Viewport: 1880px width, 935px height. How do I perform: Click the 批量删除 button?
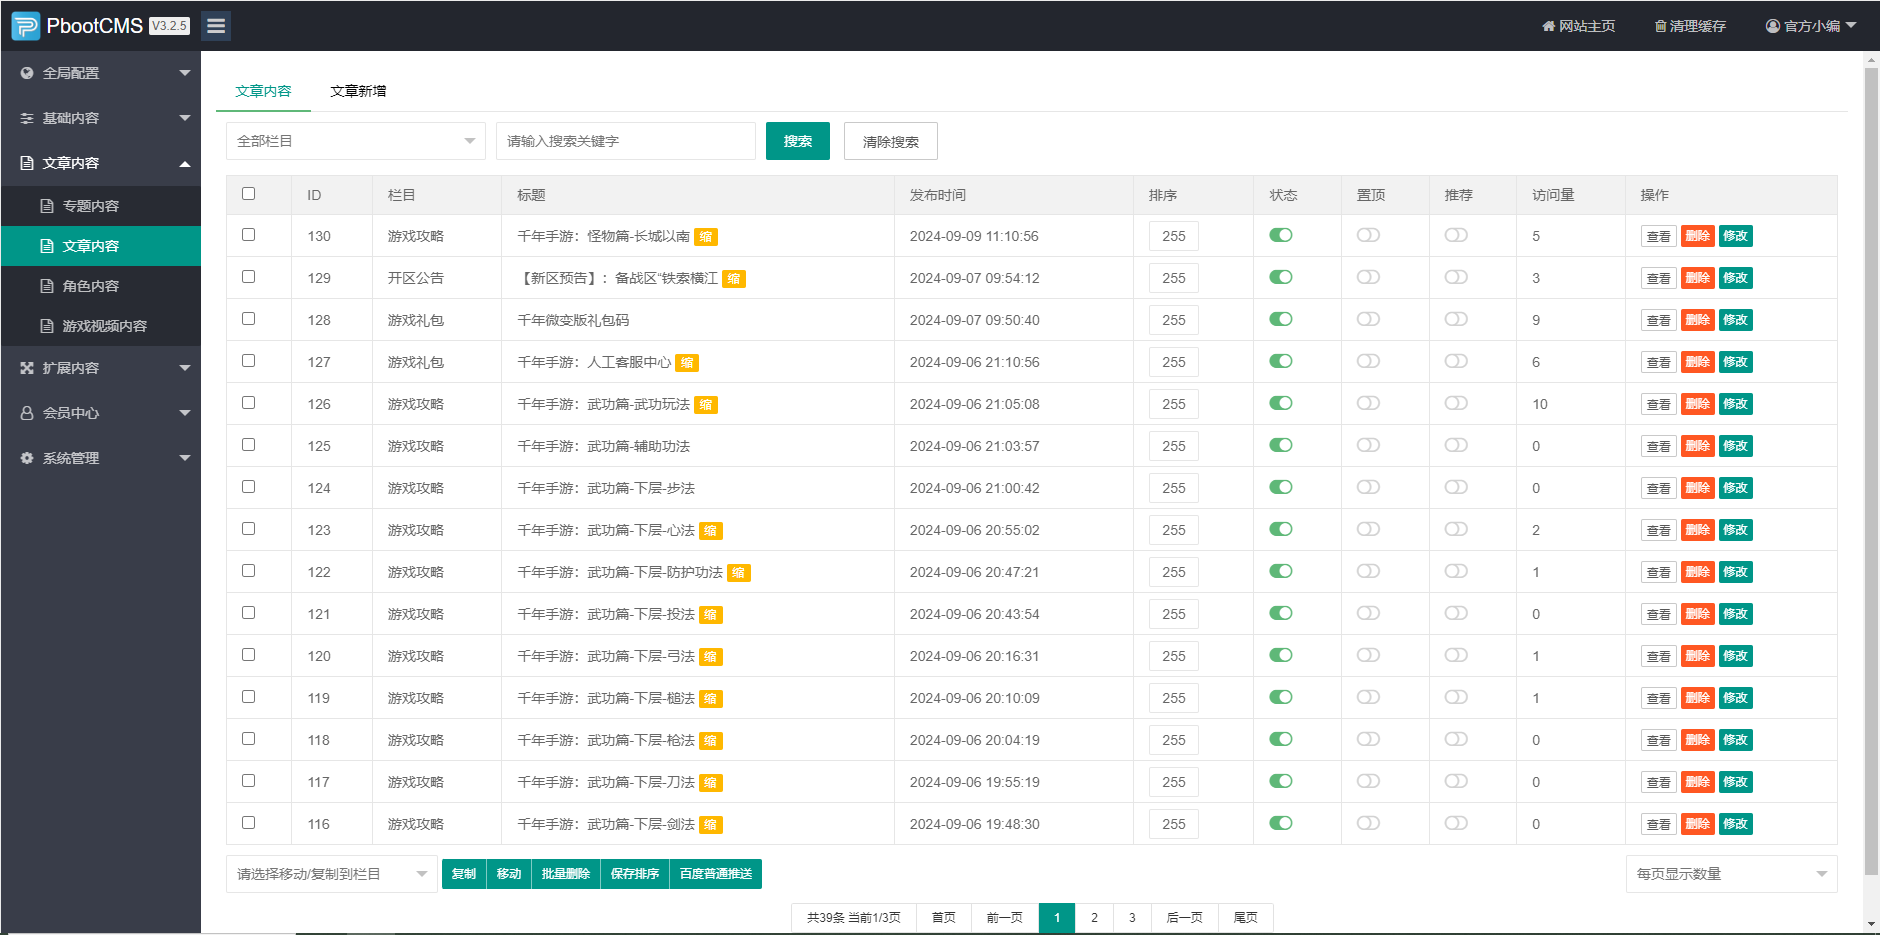[x=566, y=874]
